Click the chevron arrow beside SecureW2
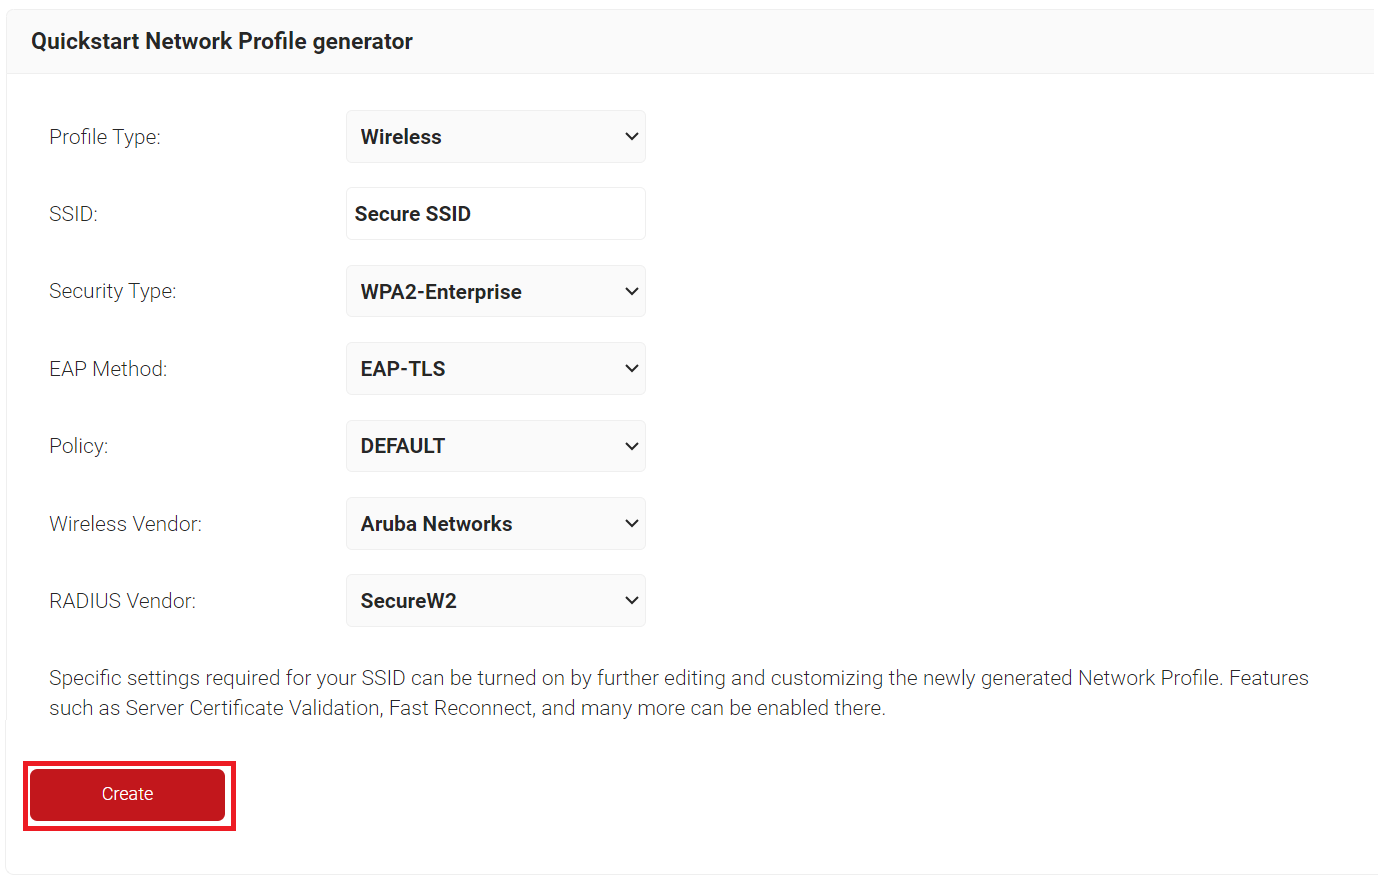The height and width of the screenshot is (879, 1378). (x=632, y=601)
